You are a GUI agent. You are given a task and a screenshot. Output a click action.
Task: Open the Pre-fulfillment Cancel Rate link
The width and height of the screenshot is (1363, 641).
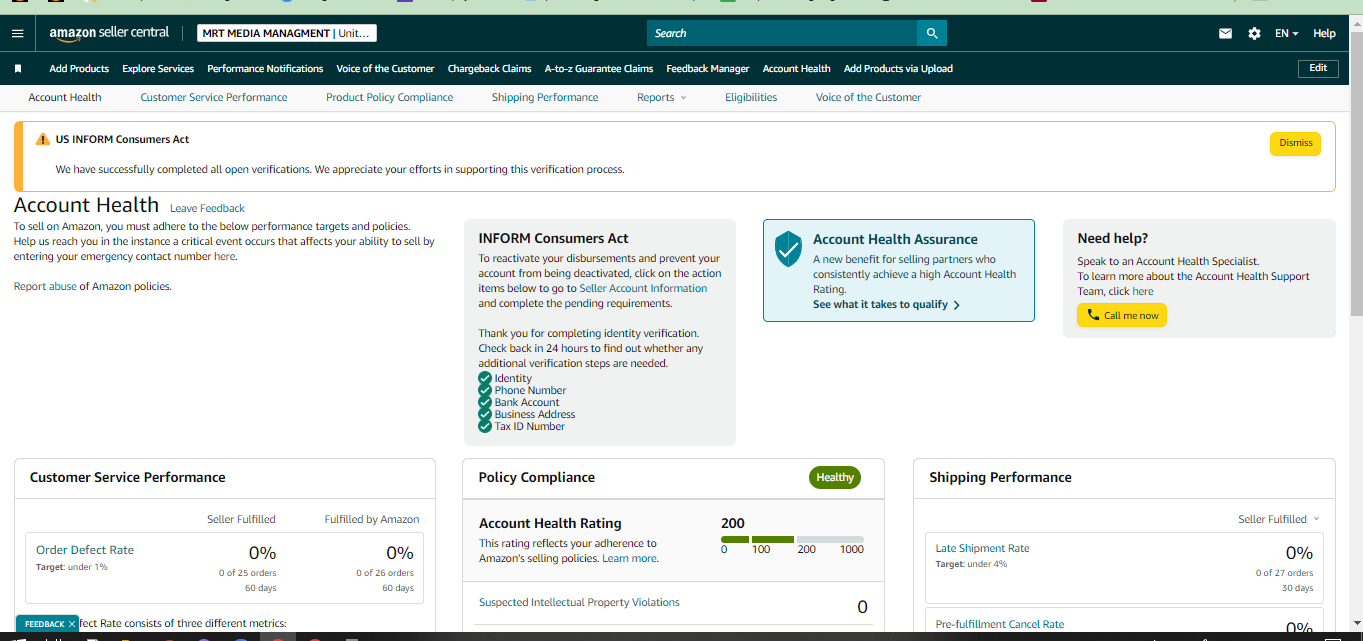pos(1000,624)
